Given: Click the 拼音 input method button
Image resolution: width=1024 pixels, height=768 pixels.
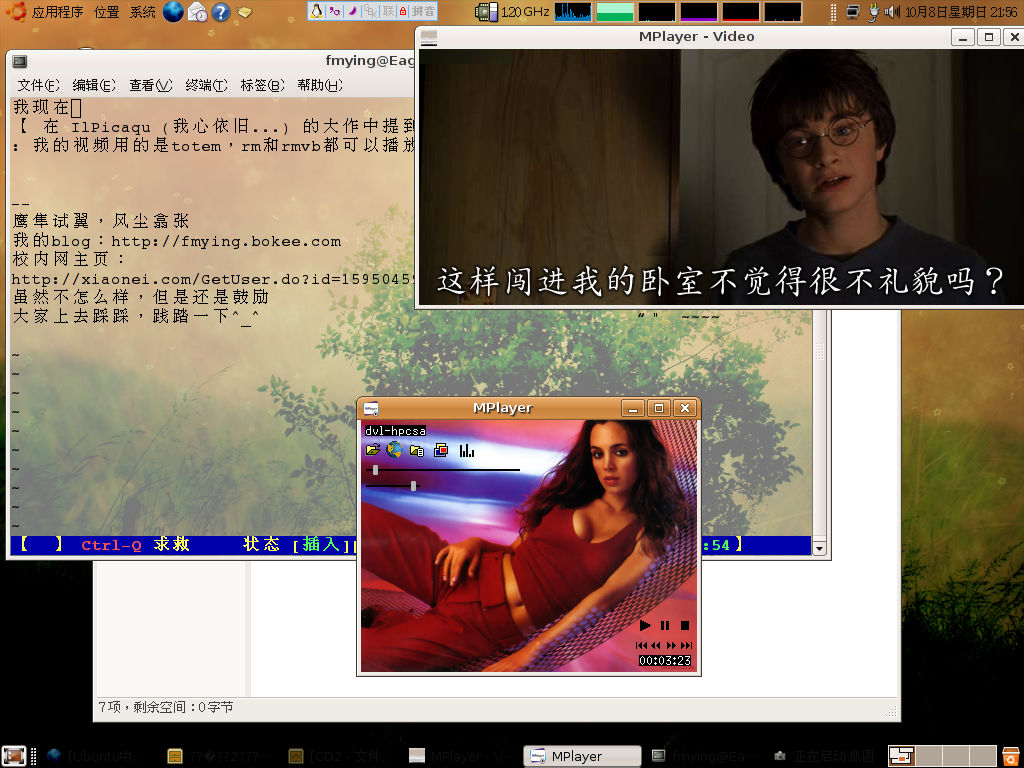Looking at the screenshot, I should pyautogui.click(x=423, y=11).
